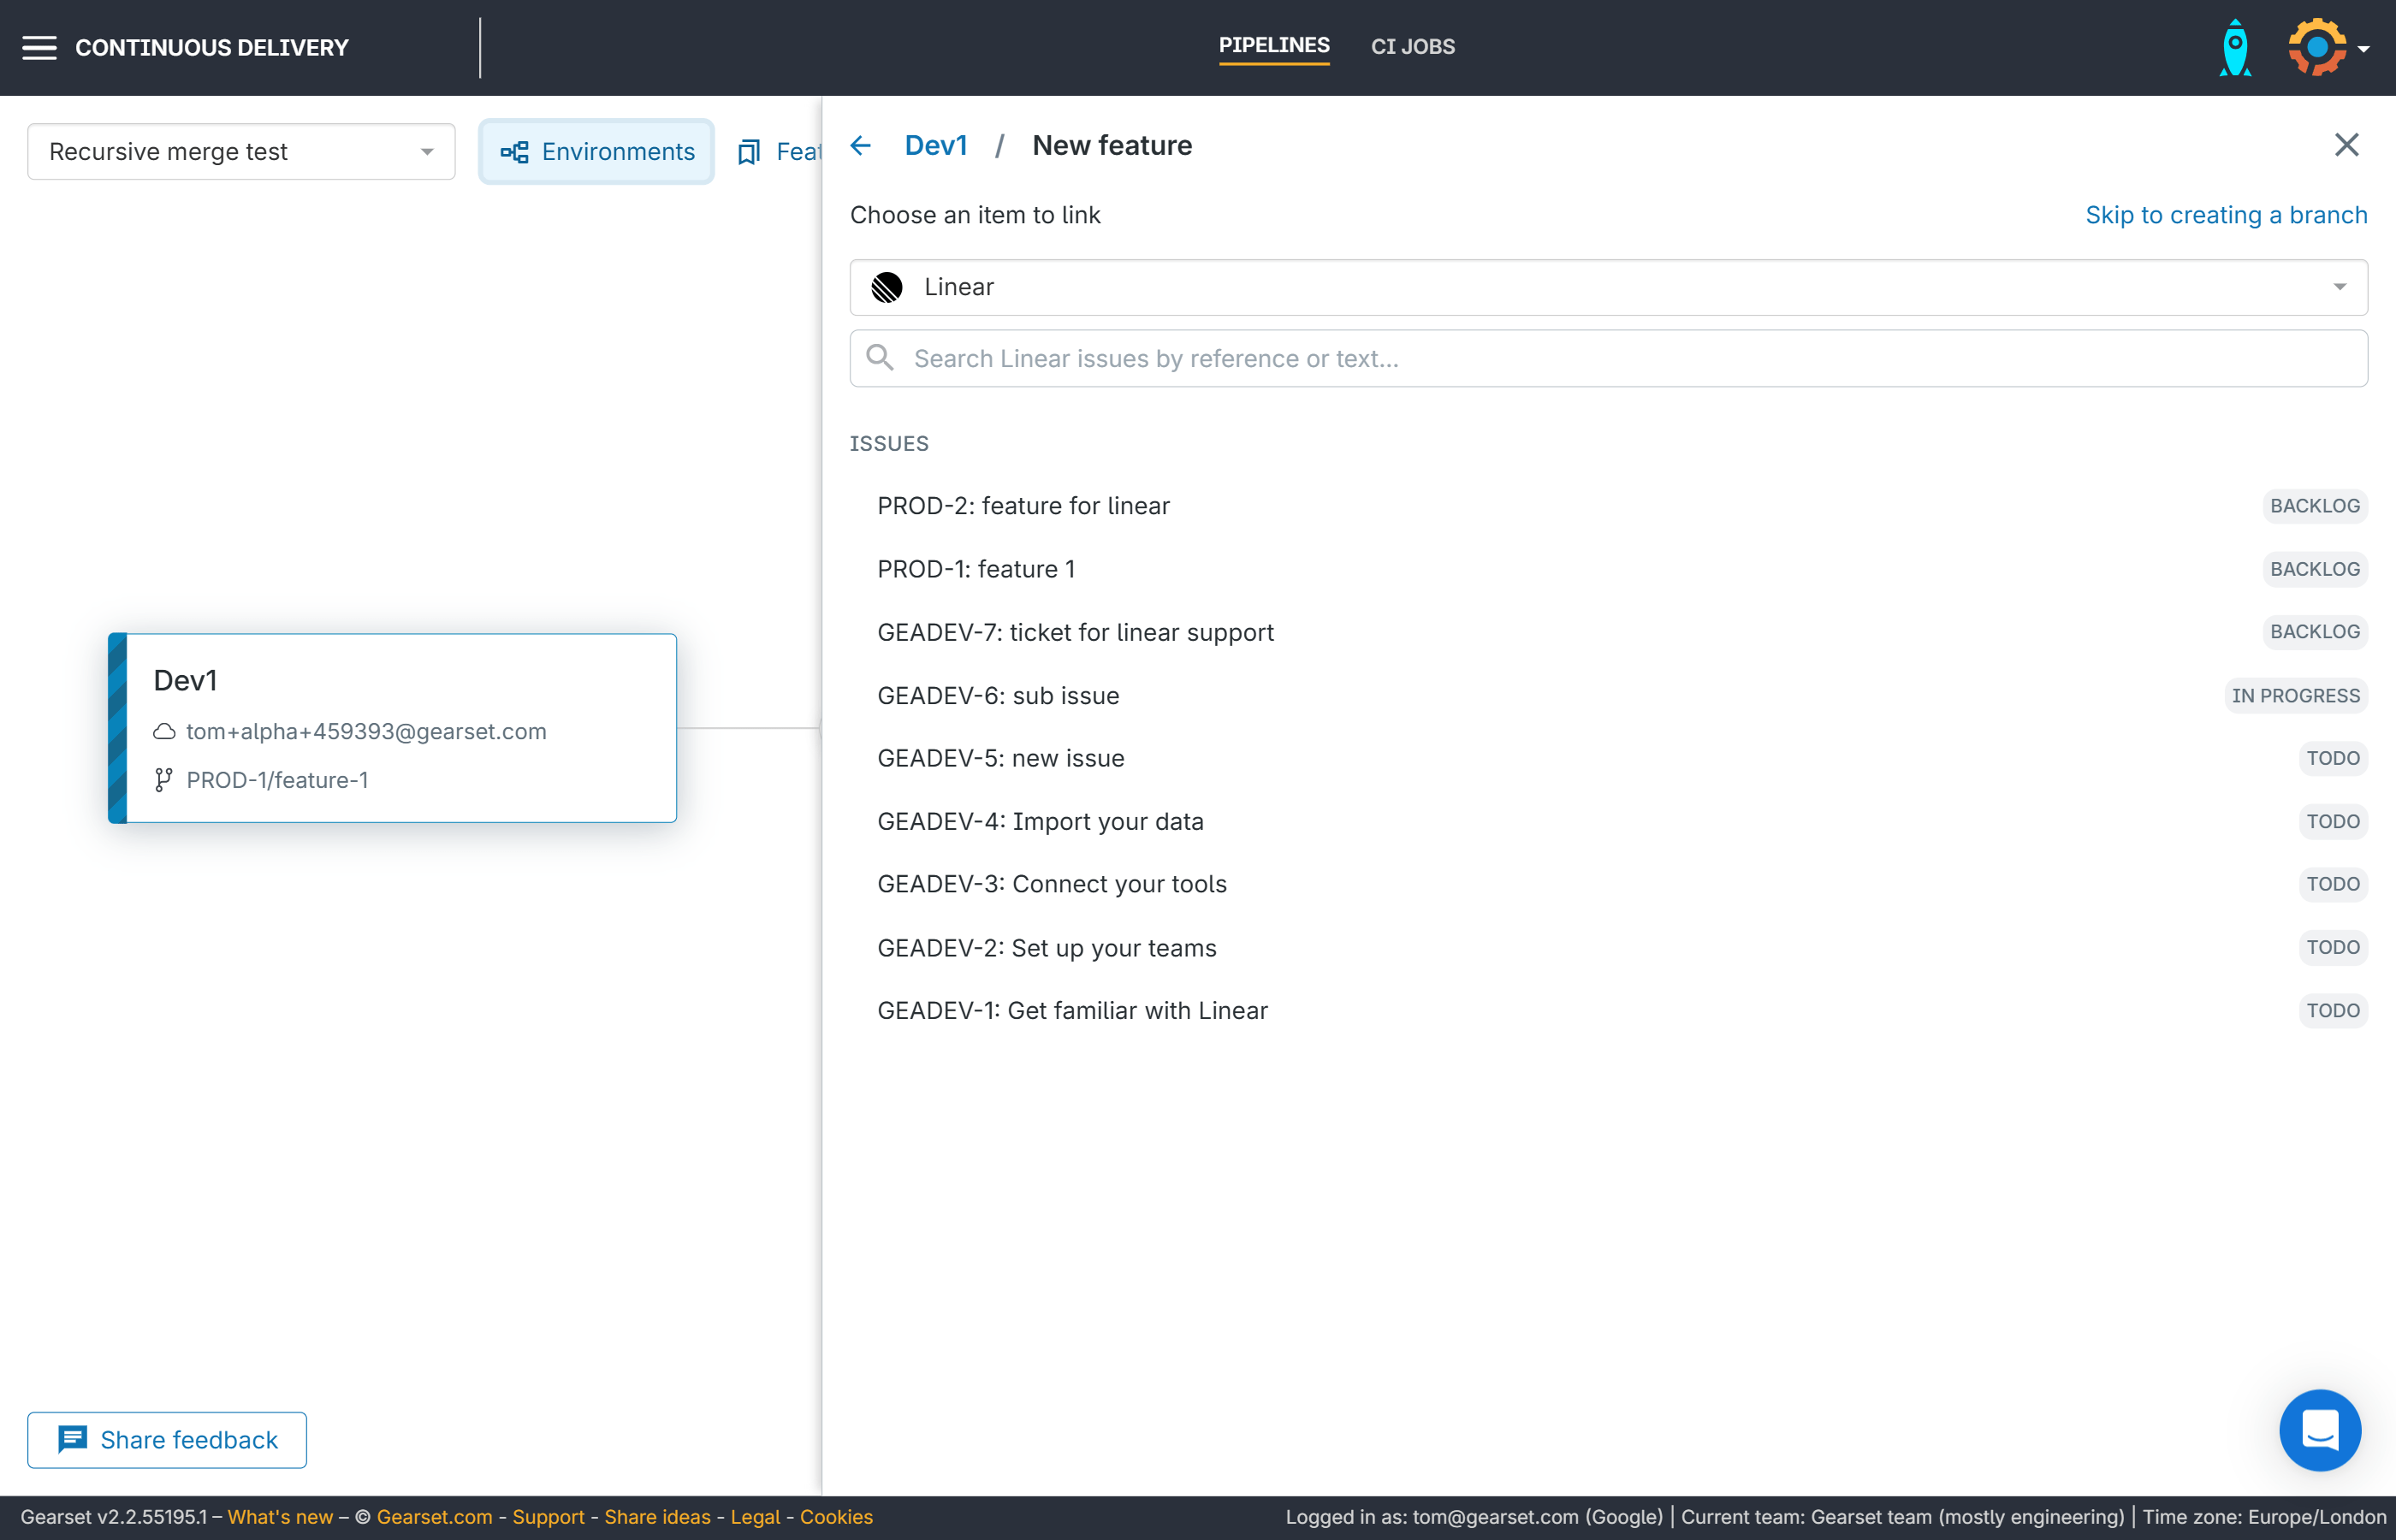Switch to the CI Jobs tab
This screenshot has height=1540, width=2396.
tap(1412, 46)
